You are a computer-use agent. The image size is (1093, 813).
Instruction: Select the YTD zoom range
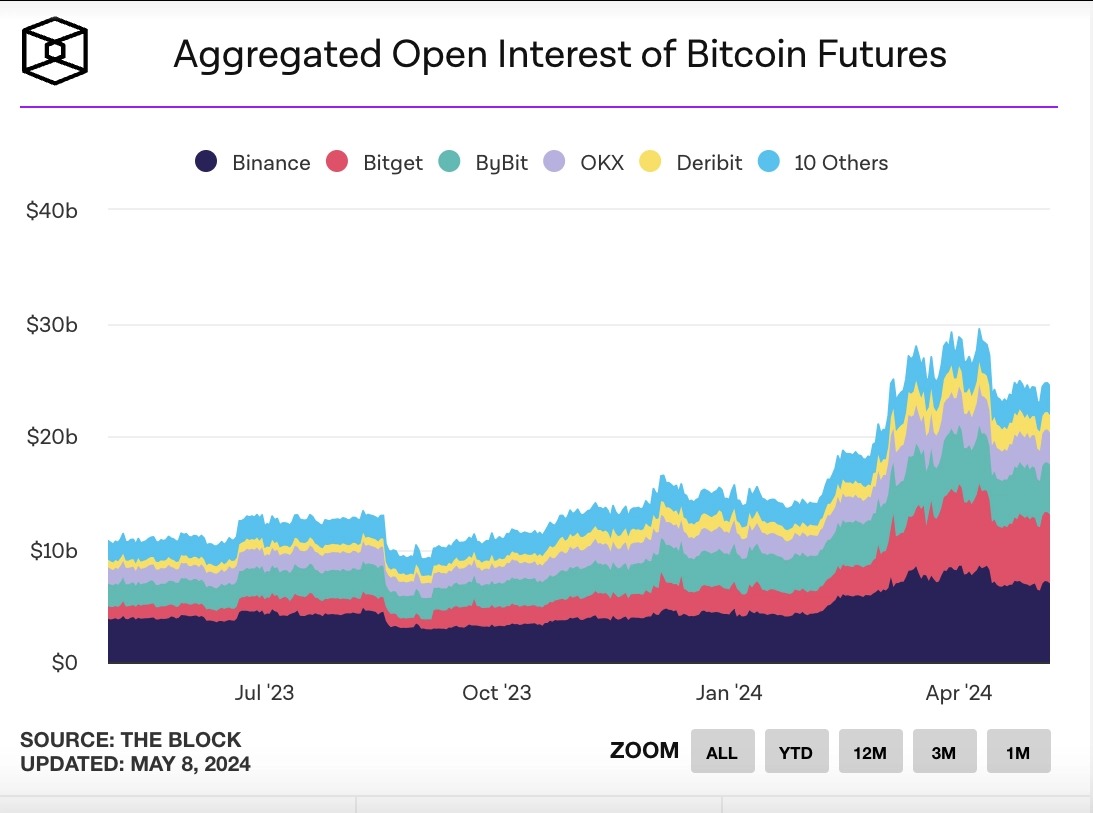[796, 752]
